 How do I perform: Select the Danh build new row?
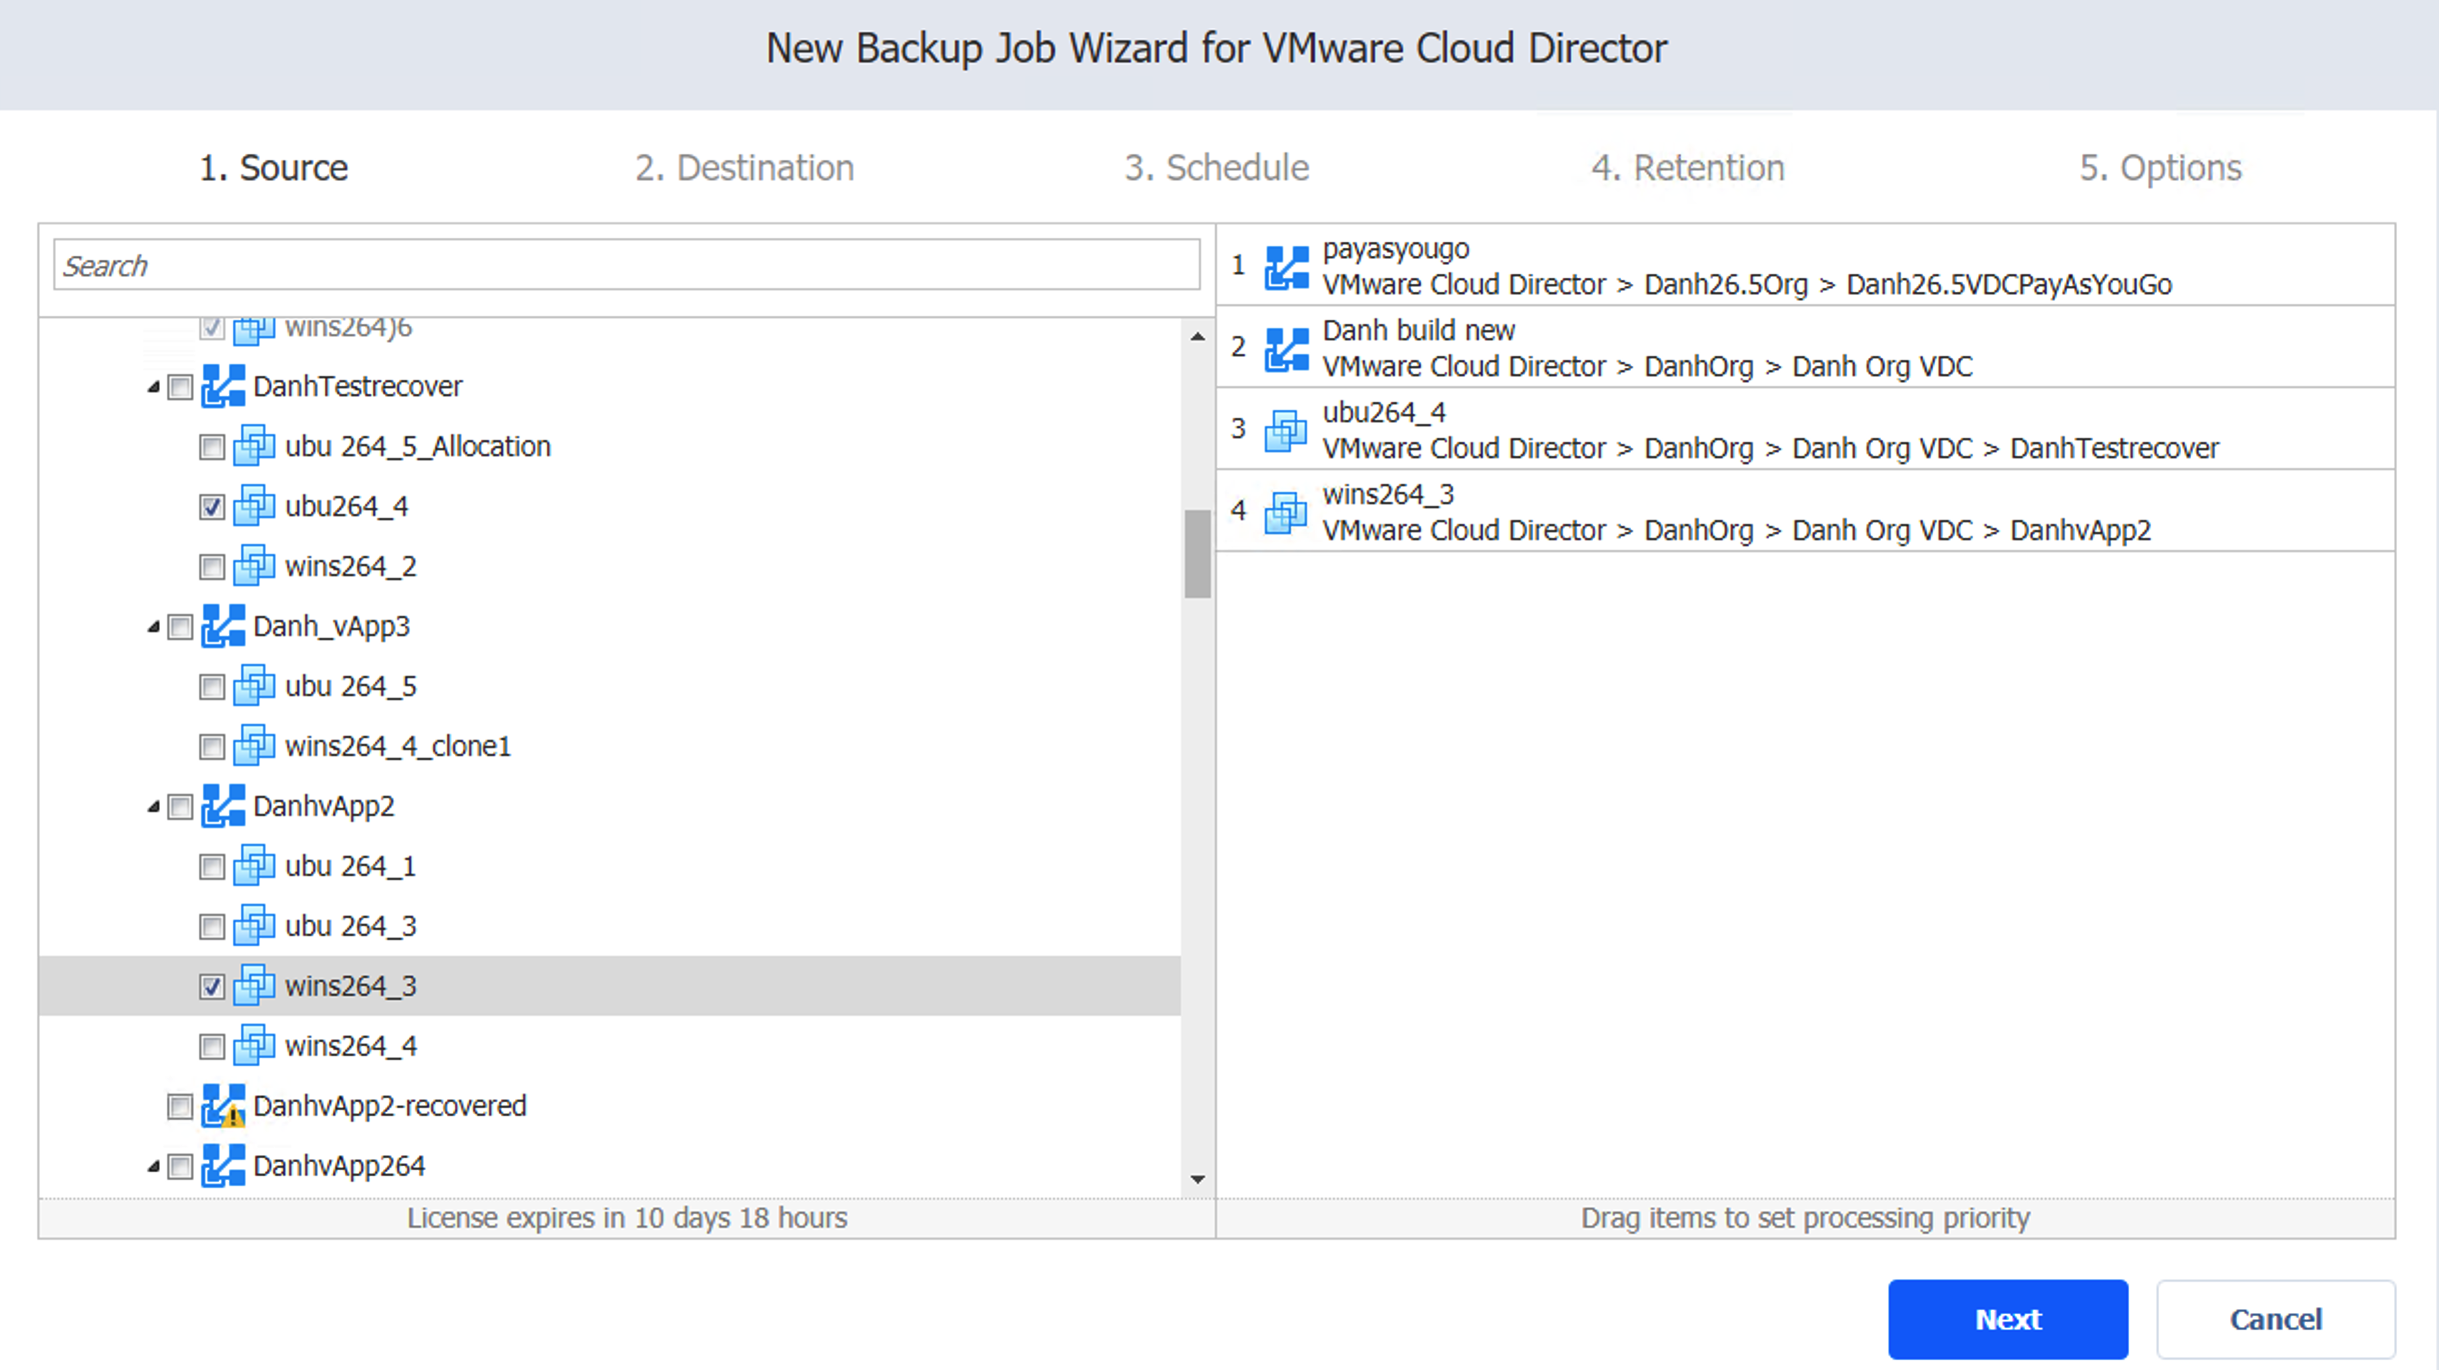tap(1806, 348)
